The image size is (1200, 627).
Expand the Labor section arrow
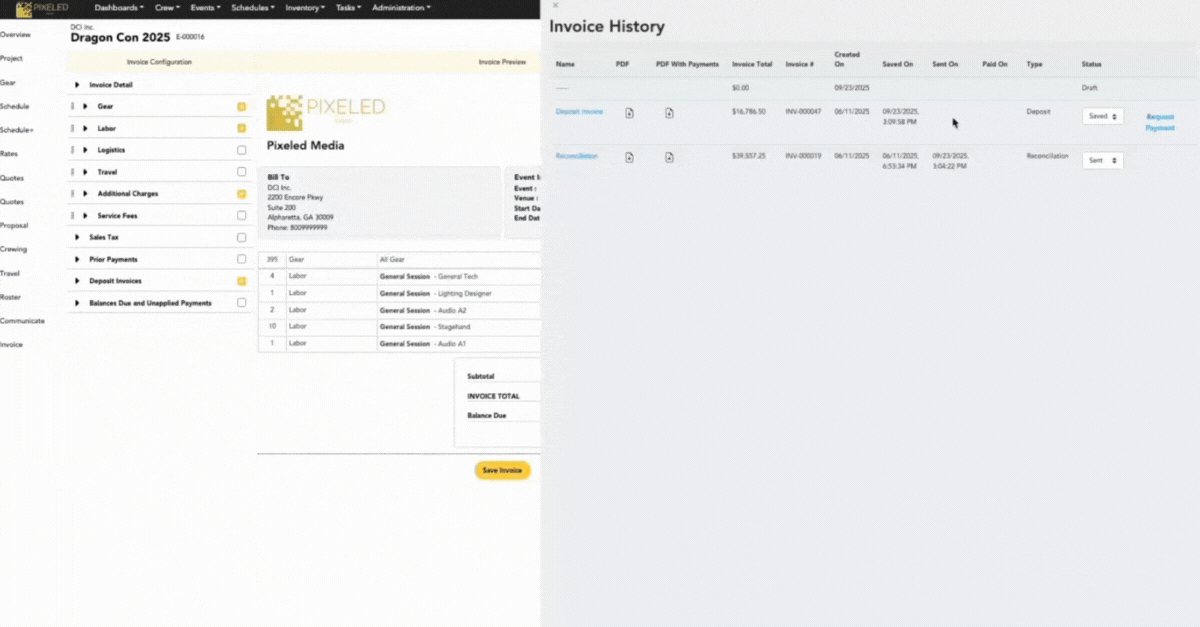86,129
